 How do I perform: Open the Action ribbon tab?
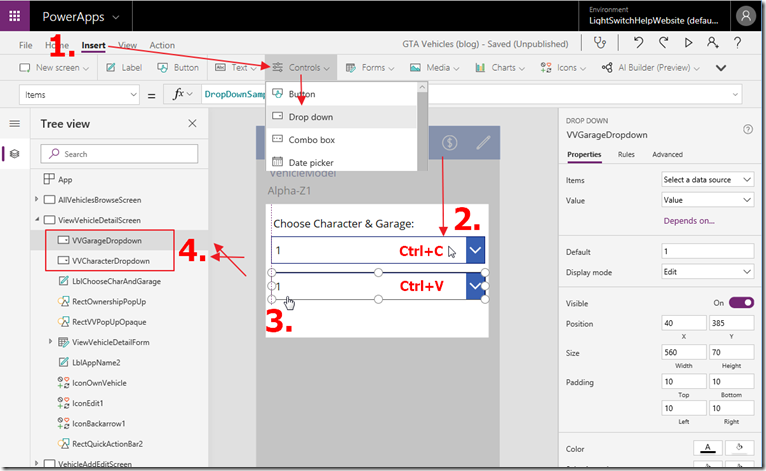[x=162, y=45]
